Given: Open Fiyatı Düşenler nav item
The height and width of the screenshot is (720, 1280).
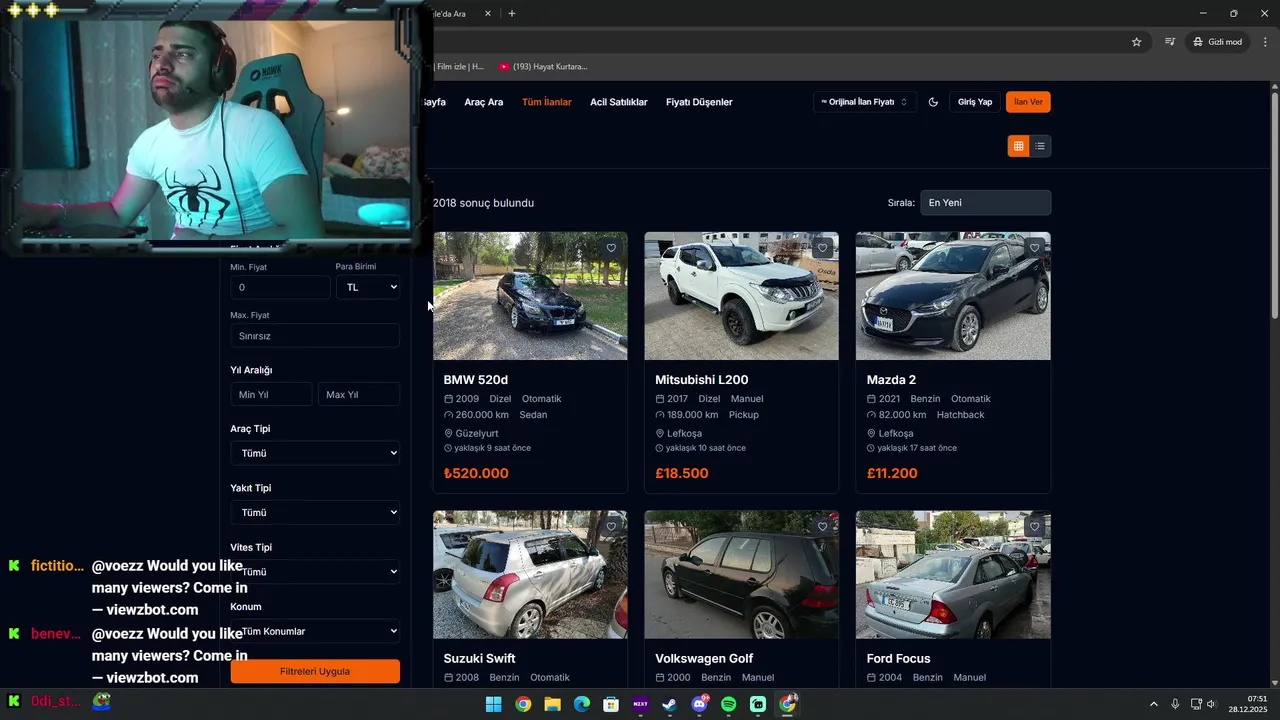Looking at the screenshot, I should coord(699,102).
